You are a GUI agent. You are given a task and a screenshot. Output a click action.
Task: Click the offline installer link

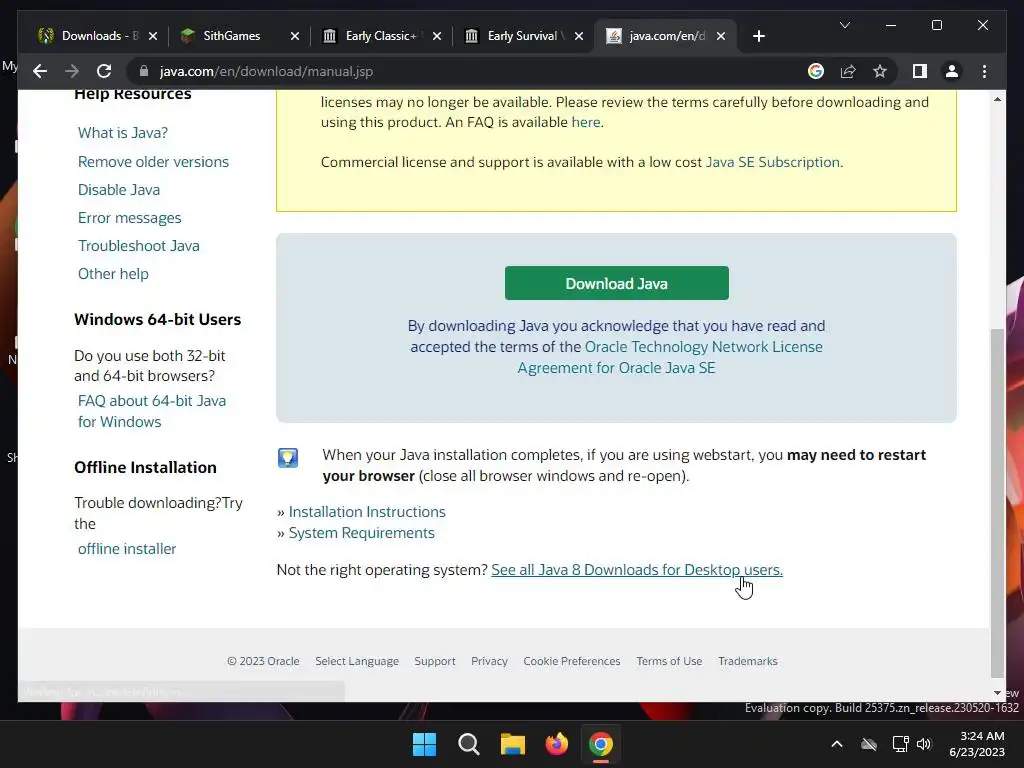(127, 549)
